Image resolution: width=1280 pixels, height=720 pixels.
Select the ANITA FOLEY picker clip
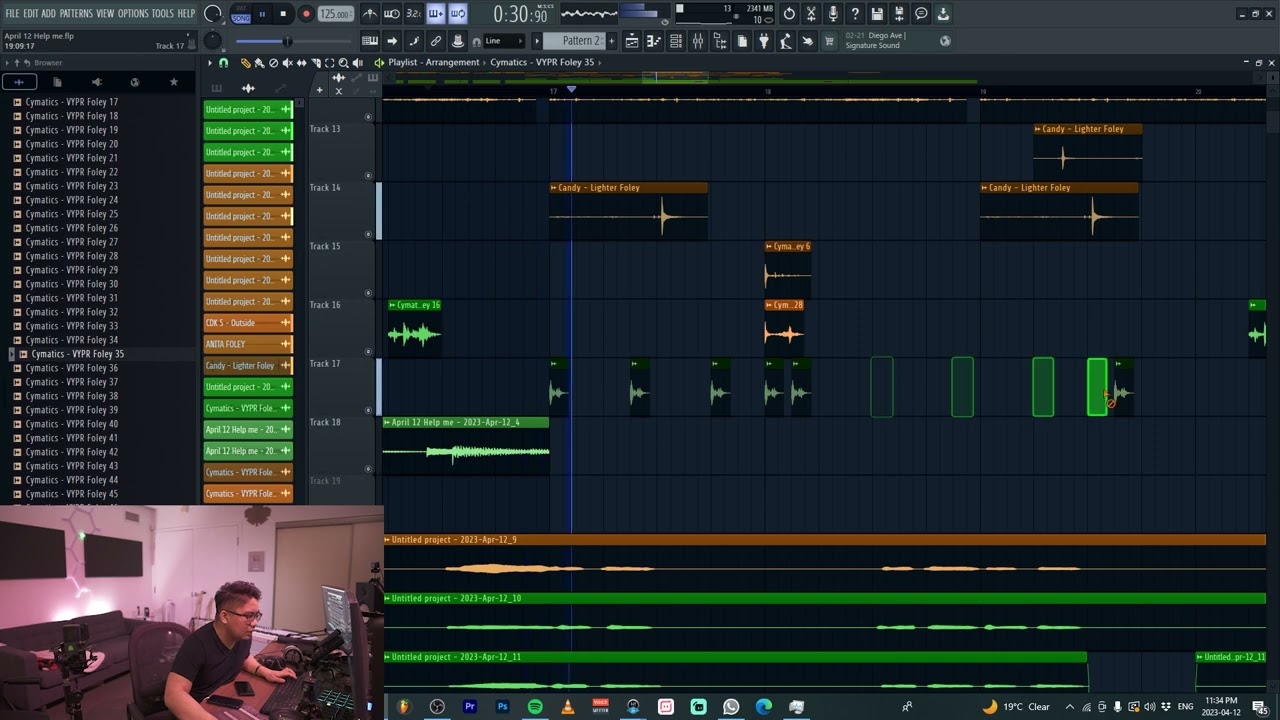(x=248, y=344)
